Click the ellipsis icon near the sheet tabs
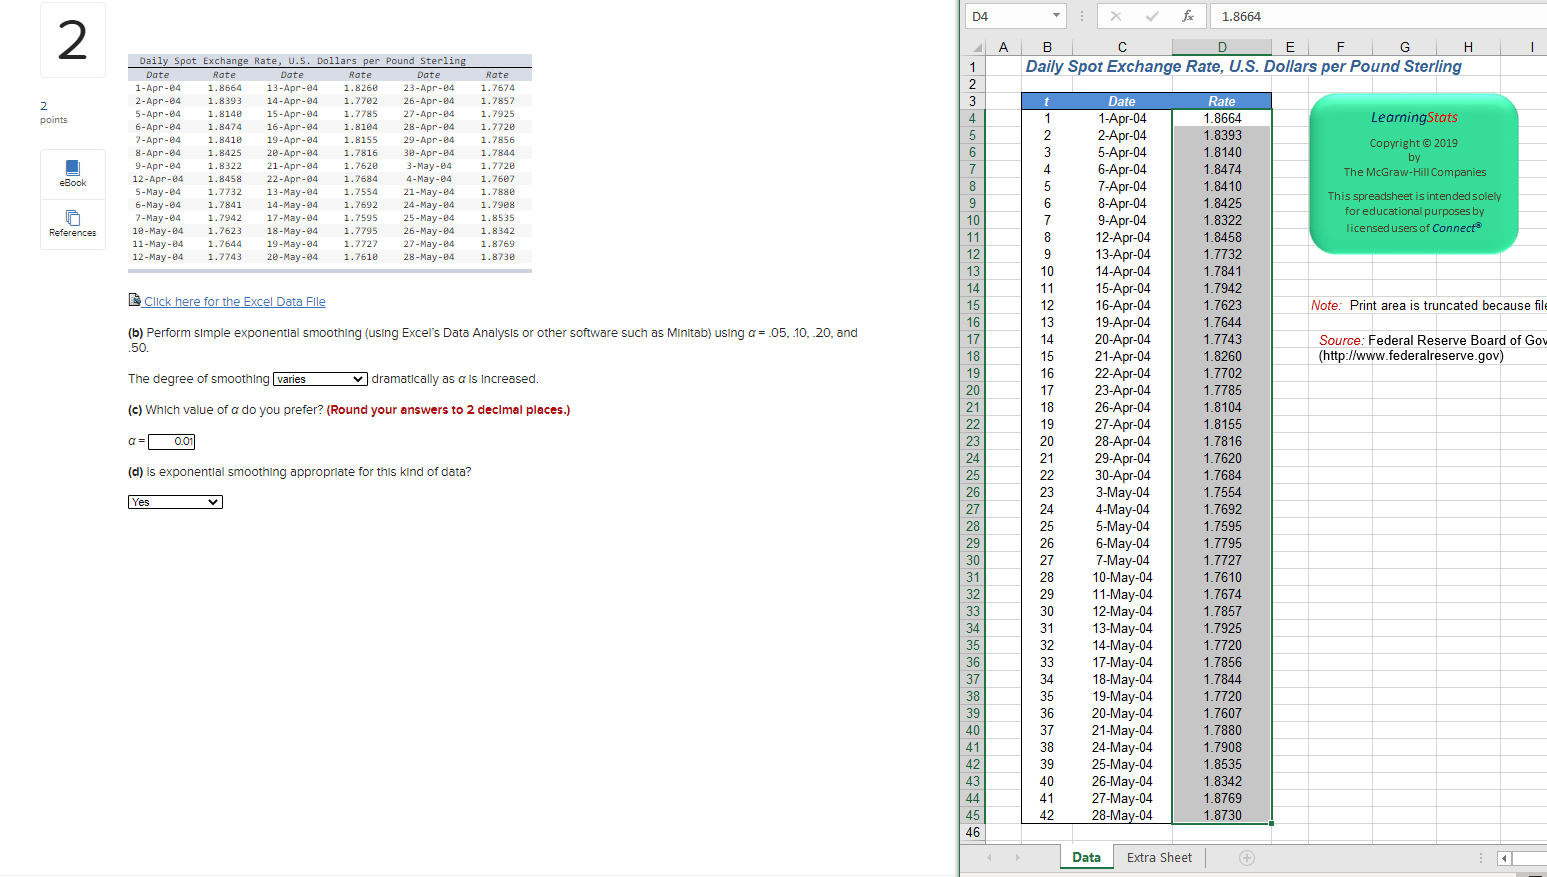Viewport: 1547px width, 877px height. 1481,857
